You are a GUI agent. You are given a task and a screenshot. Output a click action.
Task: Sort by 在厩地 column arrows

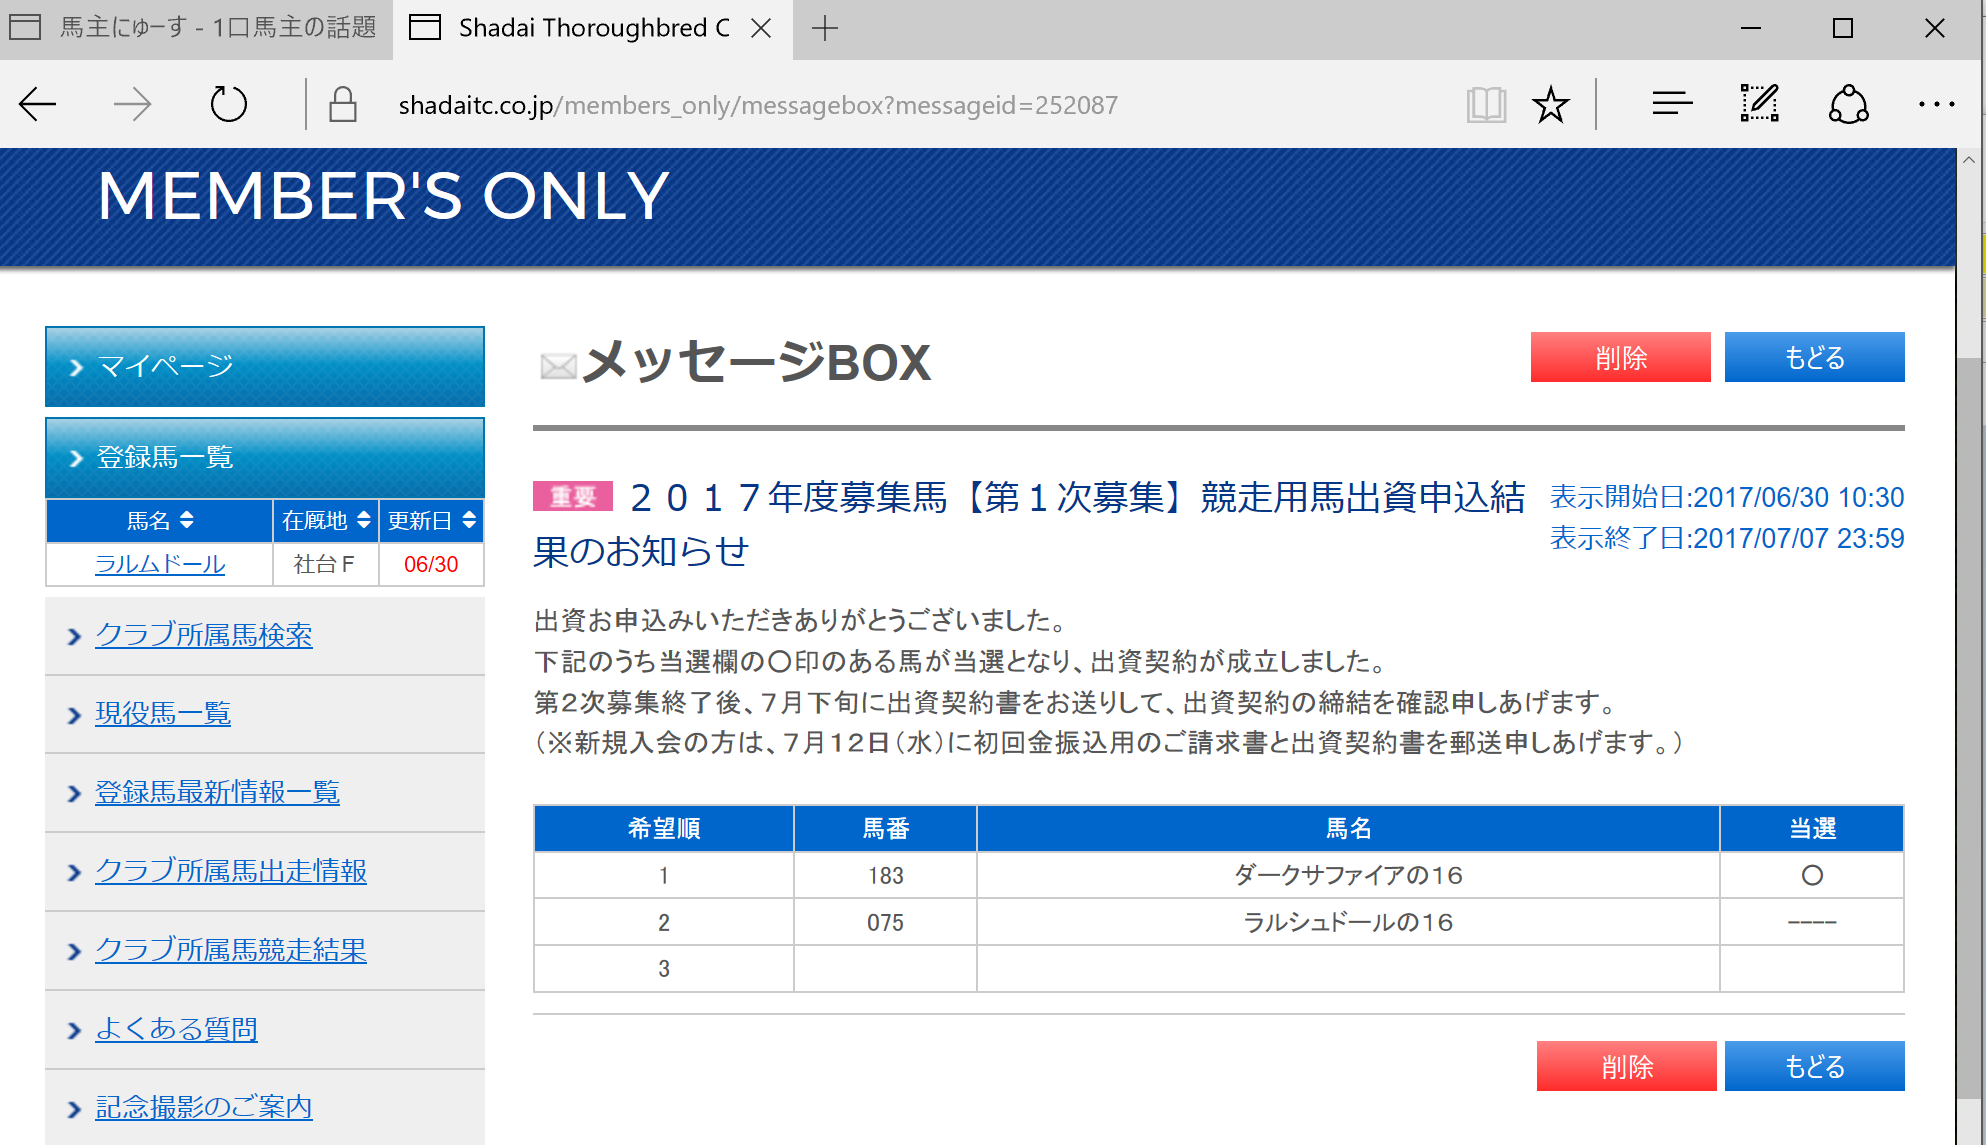(364, 520)
